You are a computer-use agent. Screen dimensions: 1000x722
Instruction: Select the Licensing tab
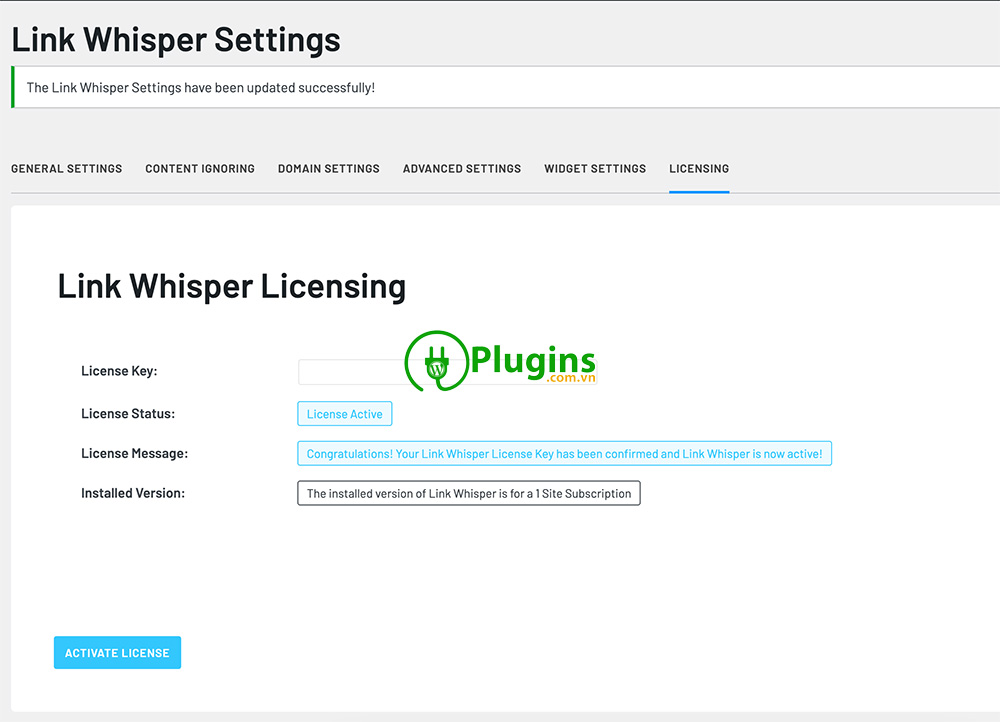coord(698,168)
